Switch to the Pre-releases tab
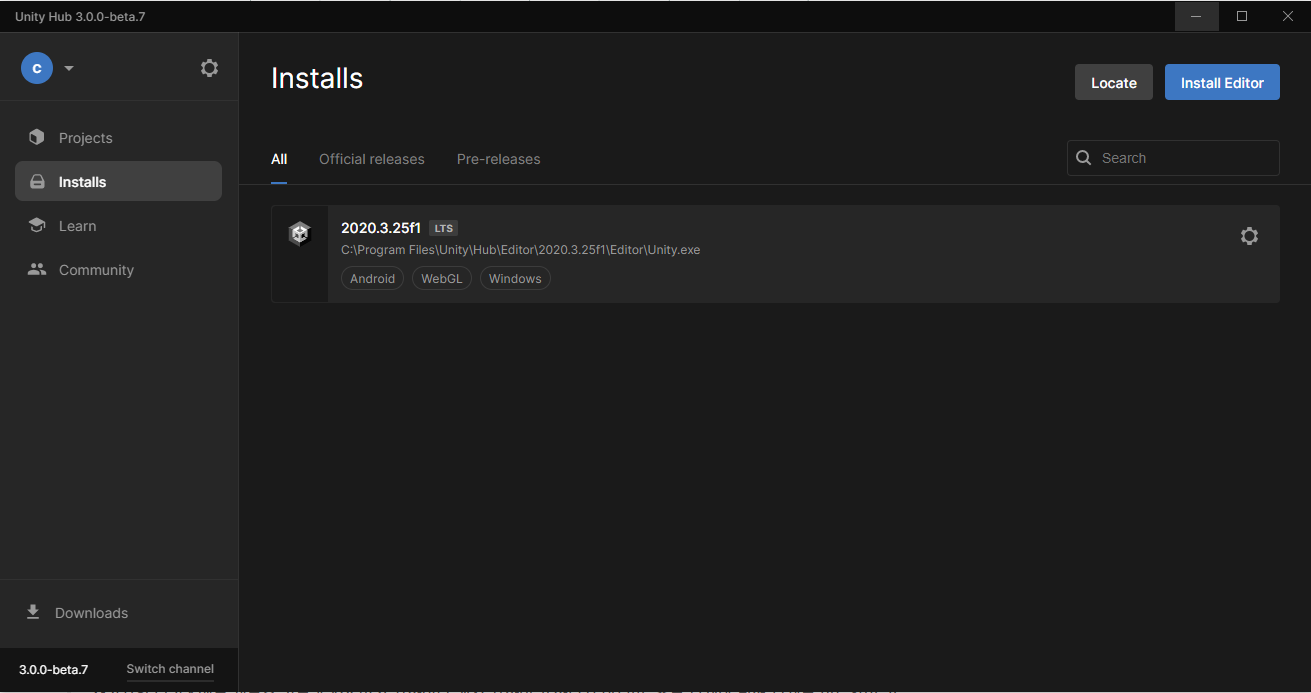This screenshot has width=1311, height=693. (499, 159)
